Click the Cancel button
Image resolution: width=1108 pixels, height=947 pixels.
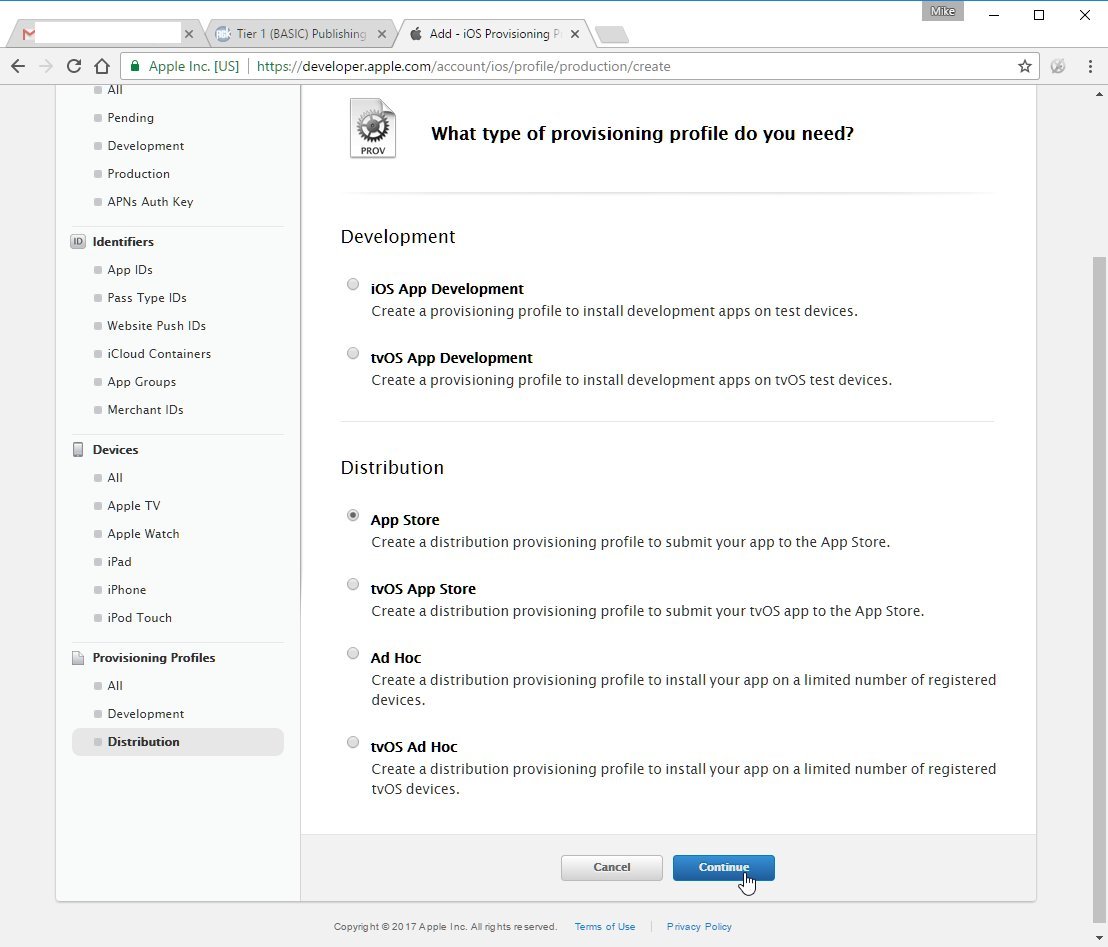click(x=612, y=868)
